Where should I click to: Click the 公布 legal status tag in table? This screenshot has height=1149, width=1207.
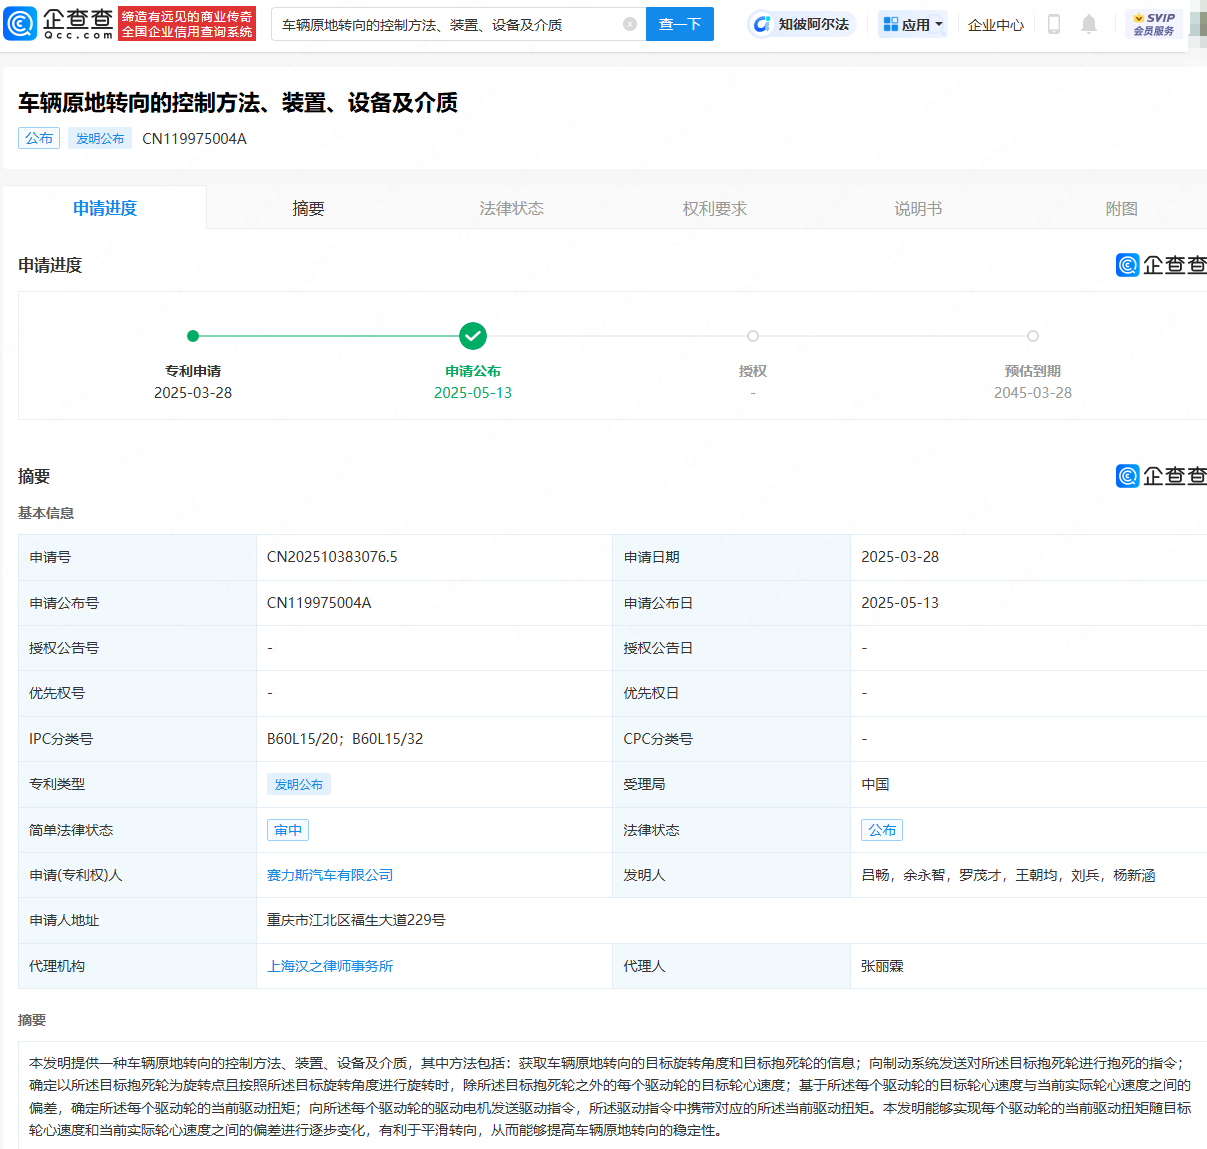[882, 830]
